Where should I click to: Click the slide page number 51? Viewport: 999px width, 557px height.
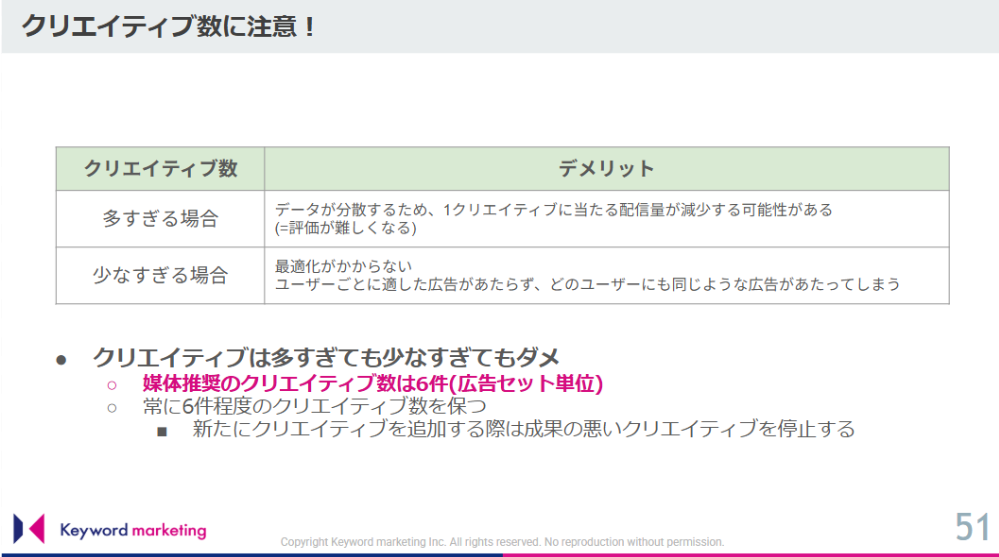coord(972,527)
